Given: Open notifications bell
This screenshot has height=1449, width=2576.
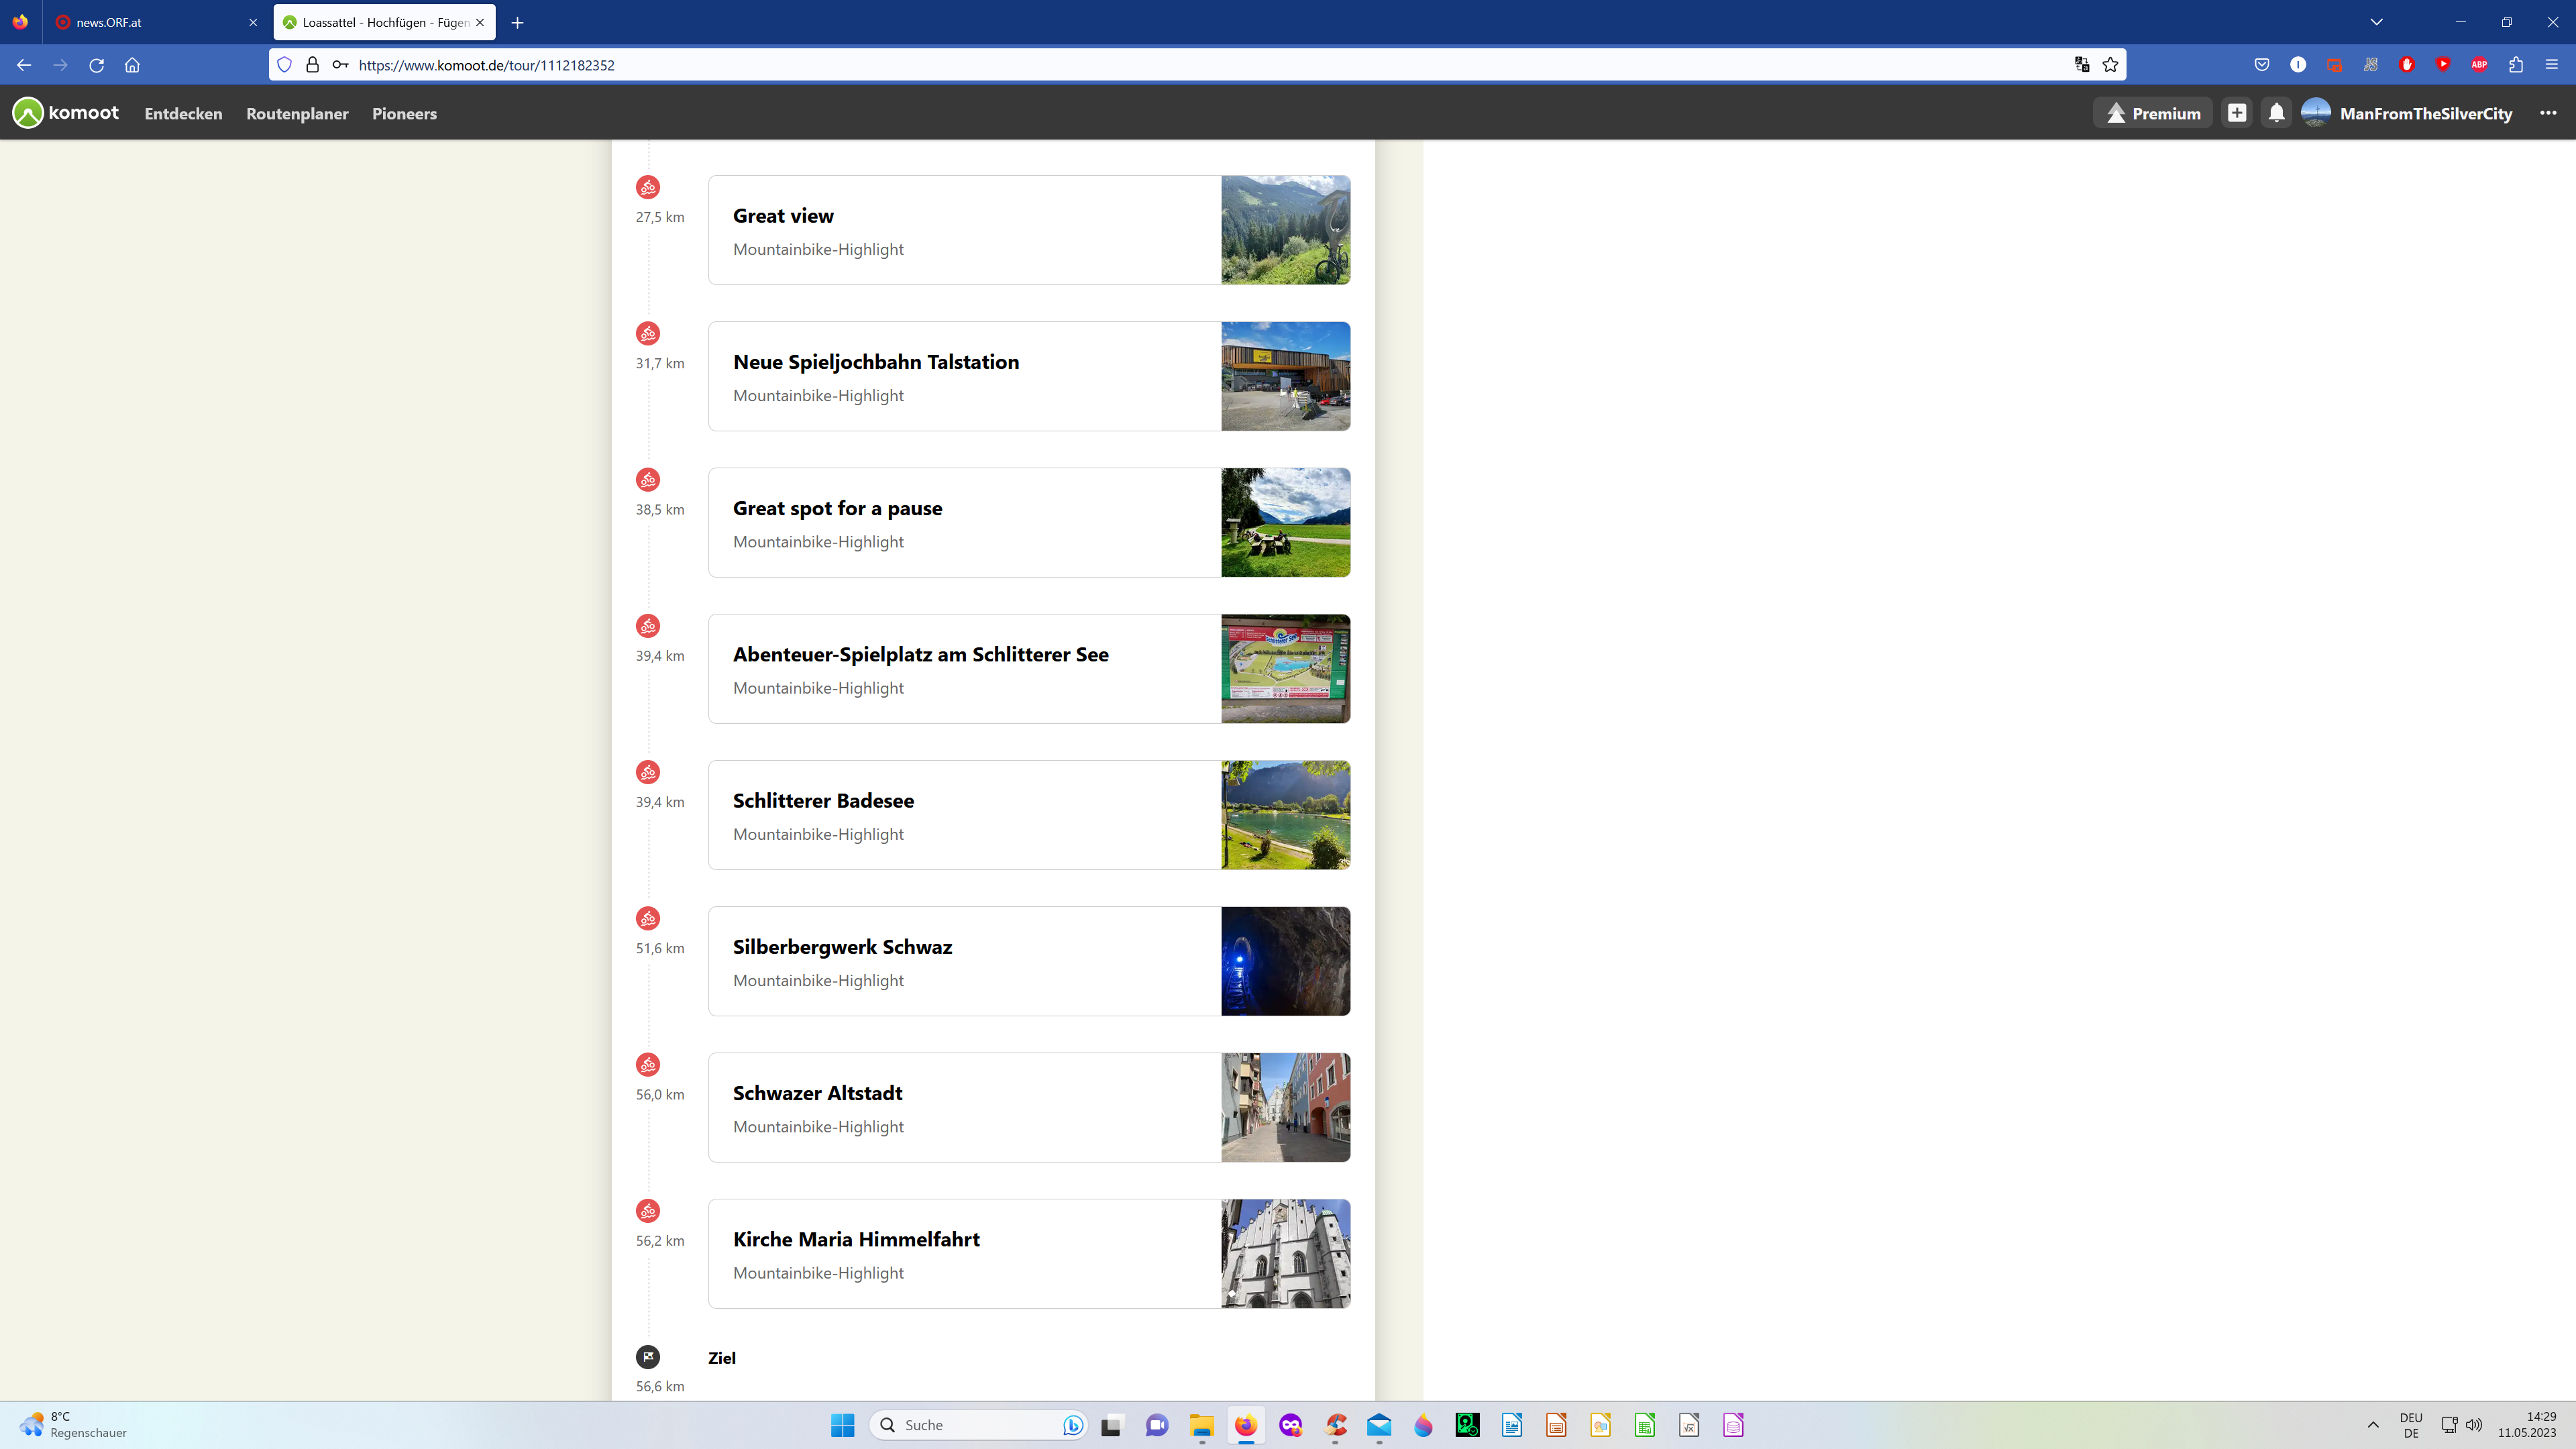Looking at the screenshot, I should [2276, 113].
